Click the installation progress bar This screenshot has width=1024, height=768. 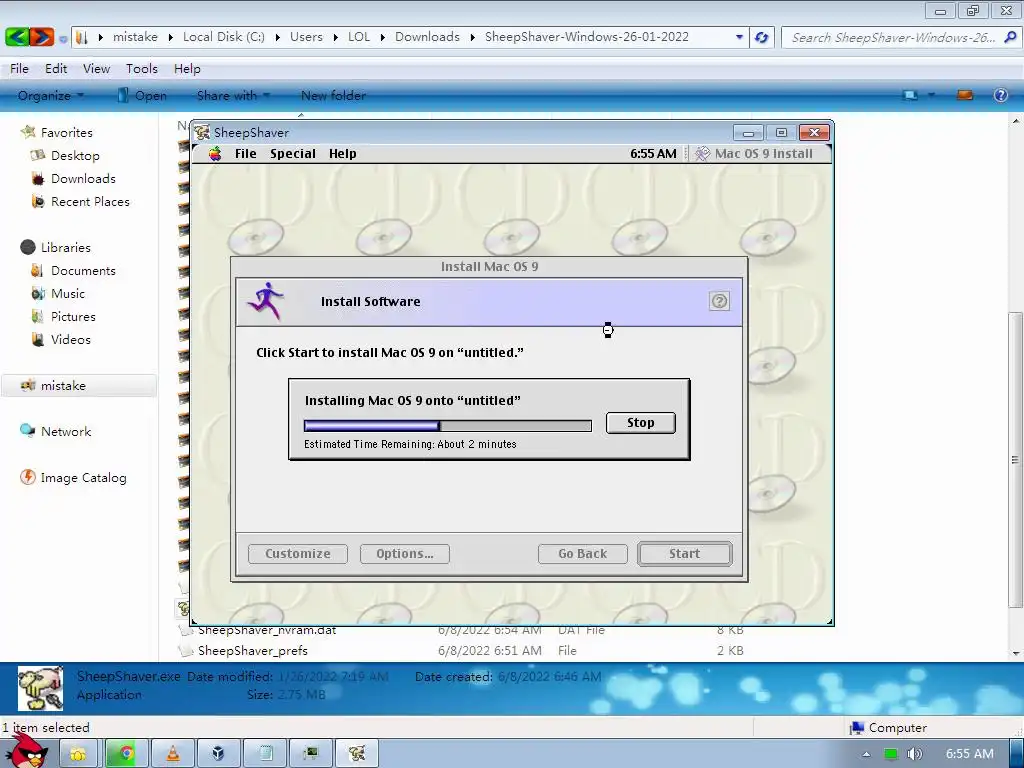(x=448, y=426)
